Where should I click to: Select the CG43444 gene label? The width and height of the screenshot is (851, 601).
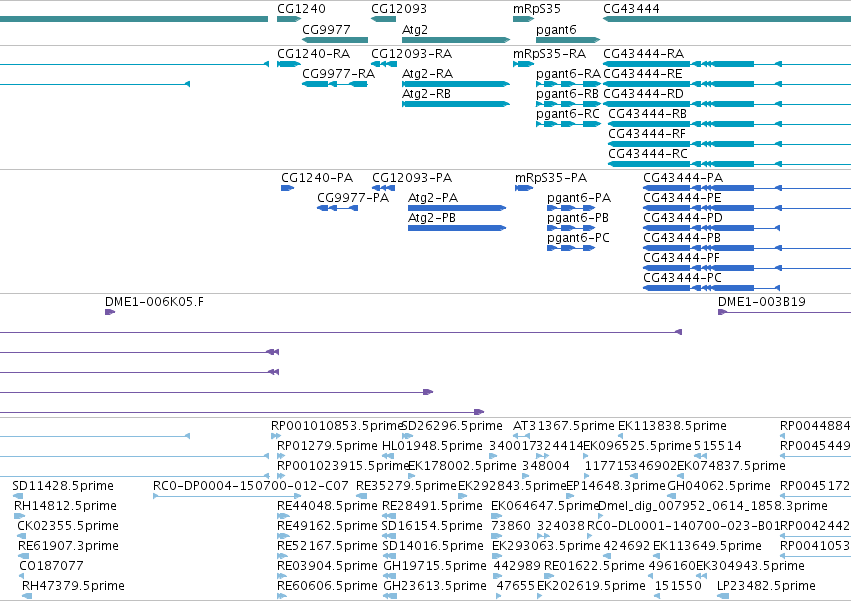631,9
